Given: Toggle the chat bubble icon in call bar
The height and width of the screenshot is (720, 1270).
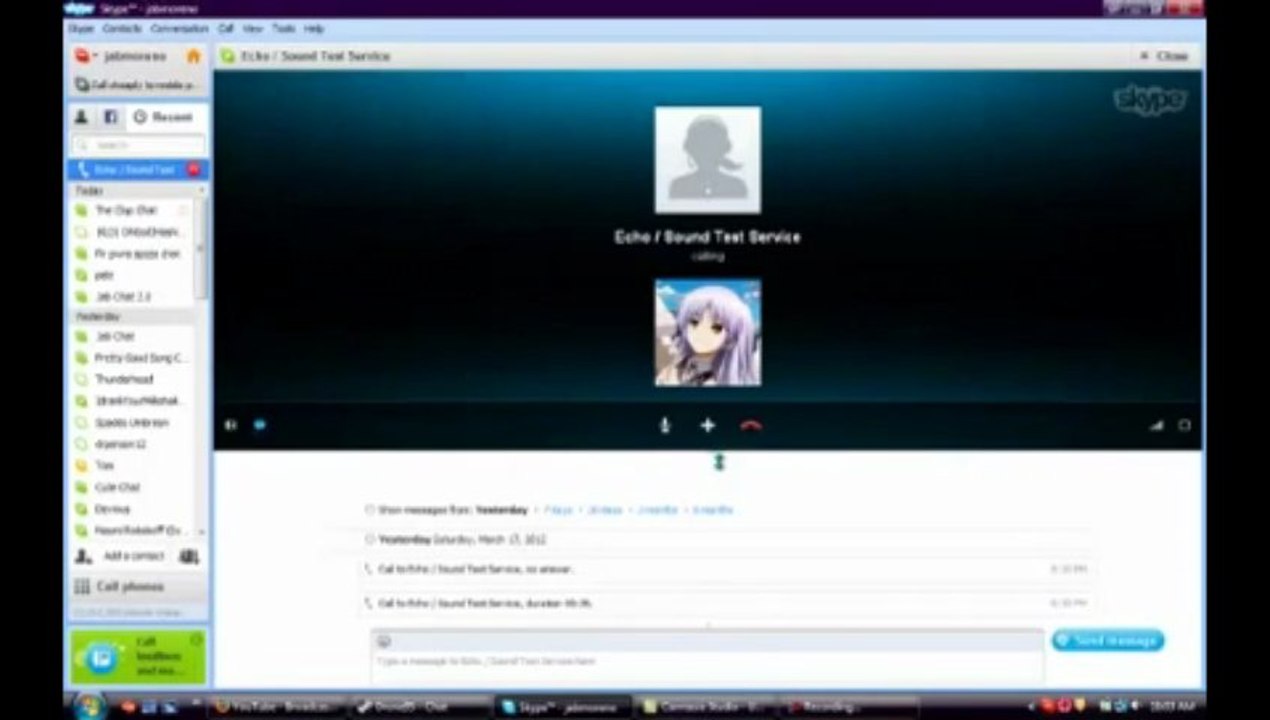Looking at the screenshot, I should (260, 425).
